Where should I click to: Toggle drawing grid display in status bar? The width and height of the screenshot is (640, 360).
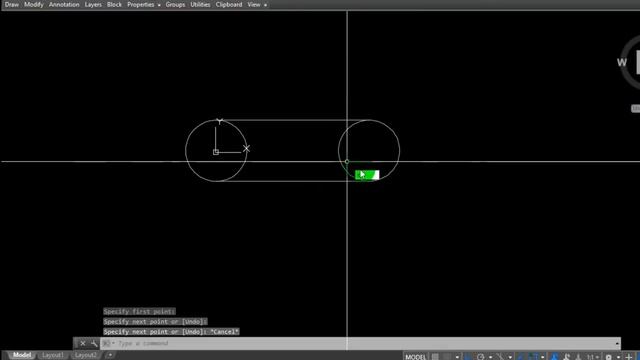(x=435, y=357)
